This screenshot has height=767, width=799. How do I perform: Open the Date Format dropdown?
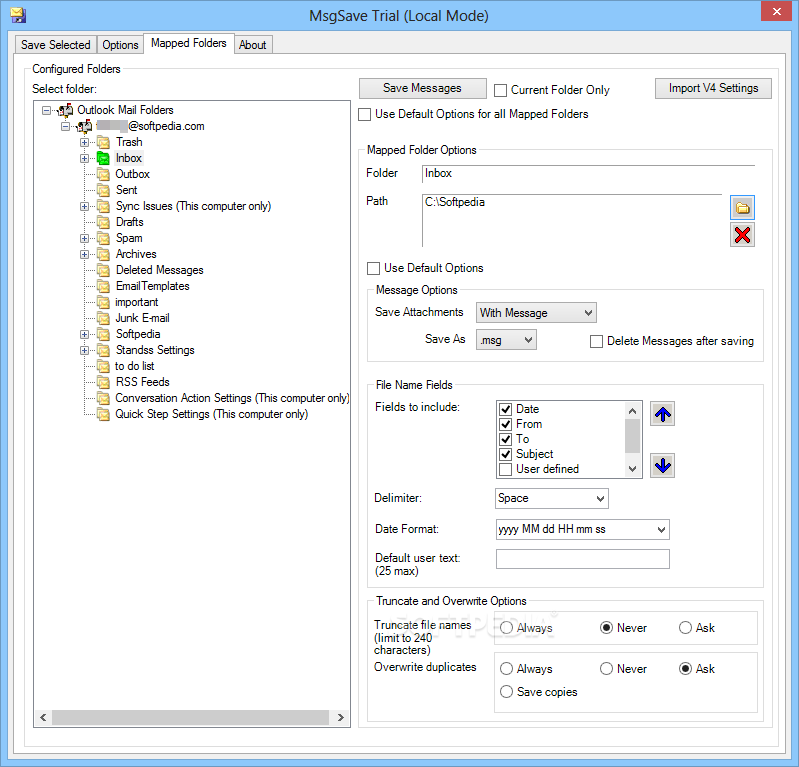(x=582, y=530)
